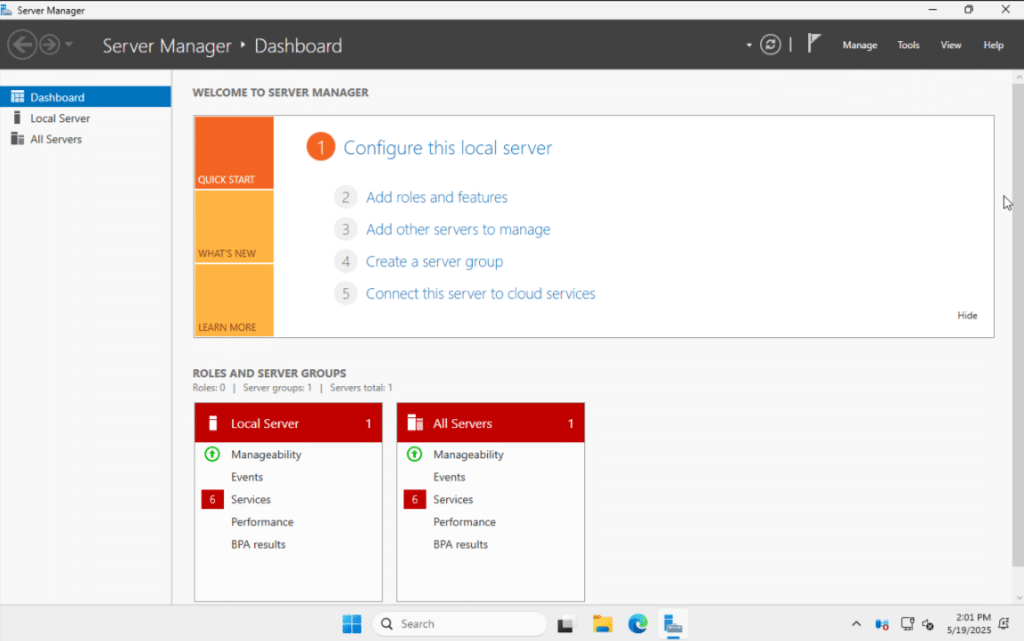Click the step 2 number circle
The image size is (1024, 641).
(345, 197)
